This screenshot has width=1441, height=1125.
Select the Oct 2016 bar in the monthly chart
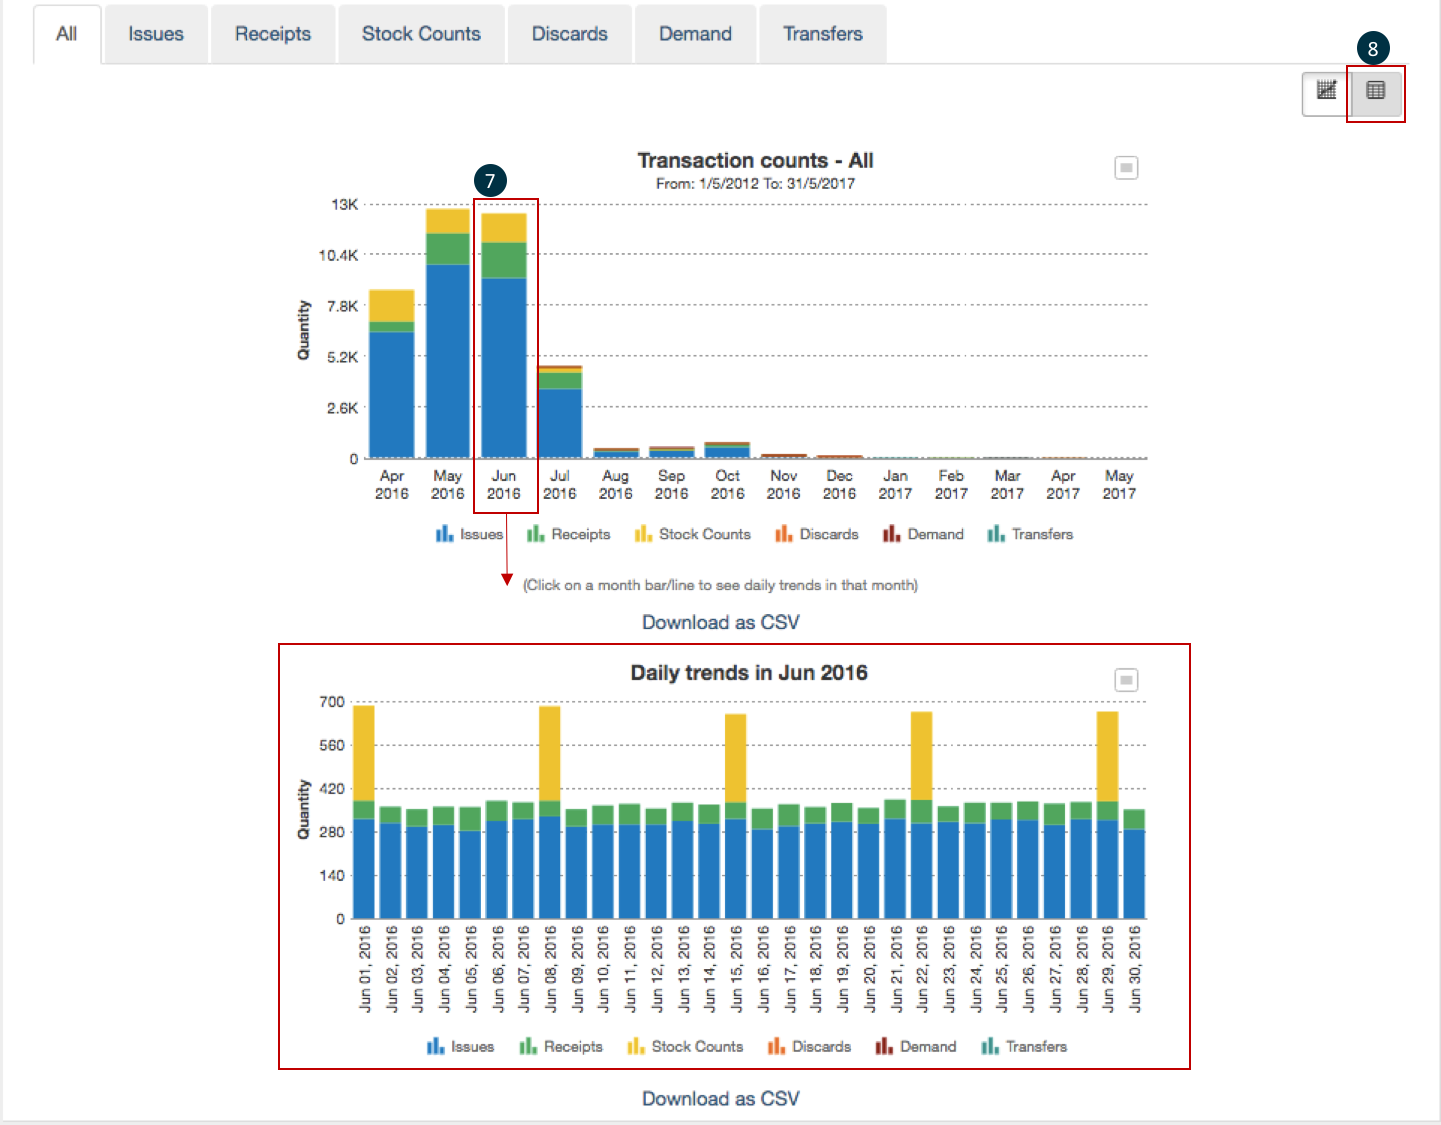[728, 450]
